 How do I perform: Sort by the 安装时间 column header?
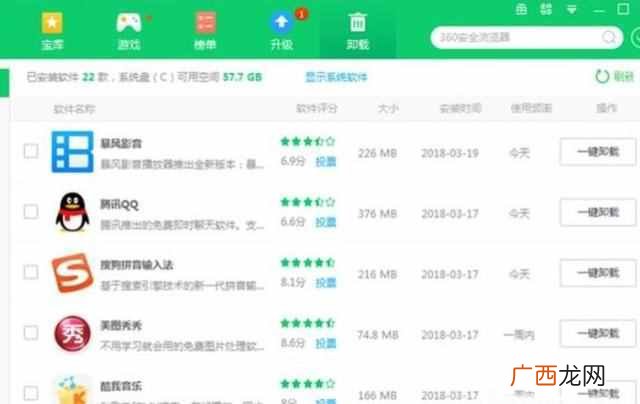[x=460, y=108]
